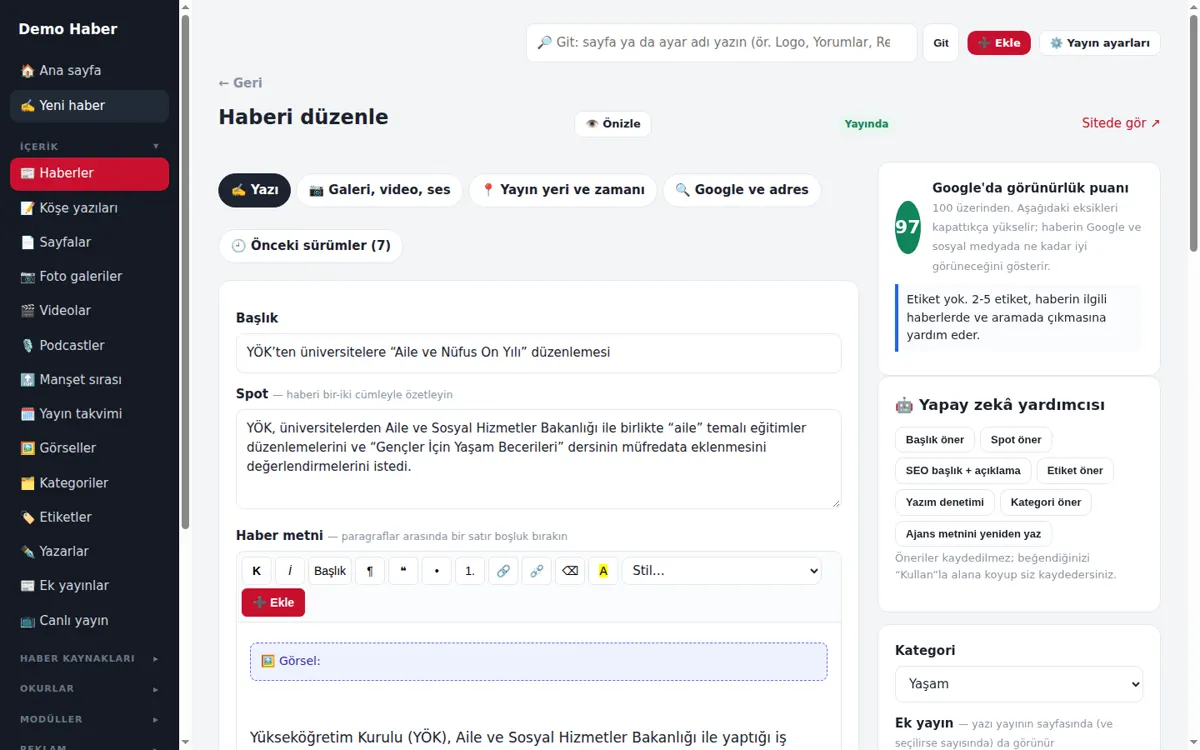The height and width of the screenshot is (750, 1200).
Task: Focus the top search field
Action: (722, 43)
